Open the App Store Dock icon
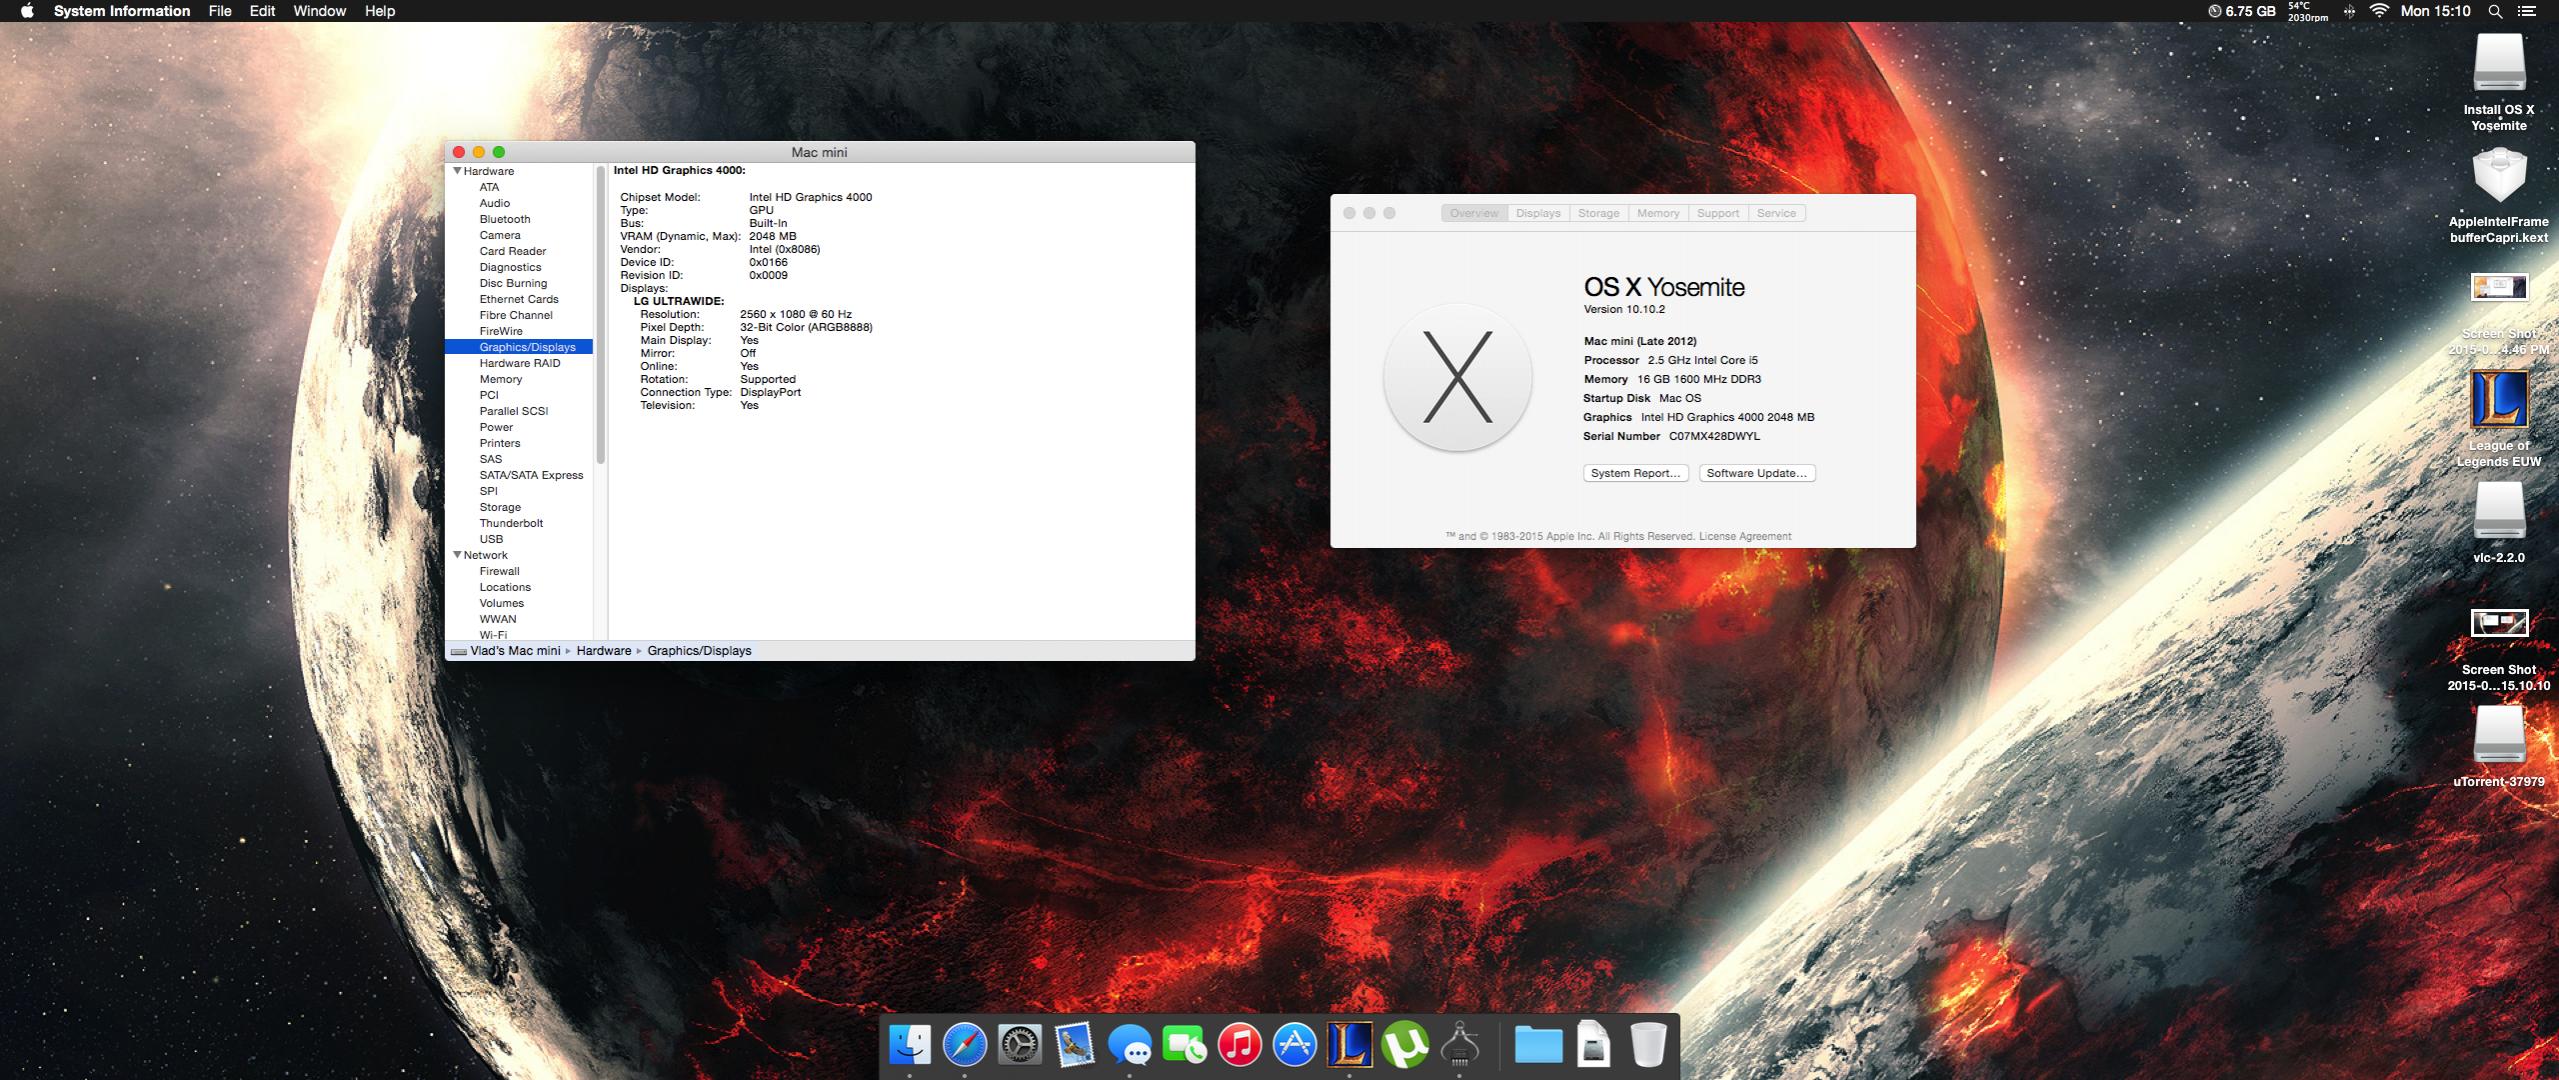Viewport: 2559px width, 1080px height. (1295, 1046)
